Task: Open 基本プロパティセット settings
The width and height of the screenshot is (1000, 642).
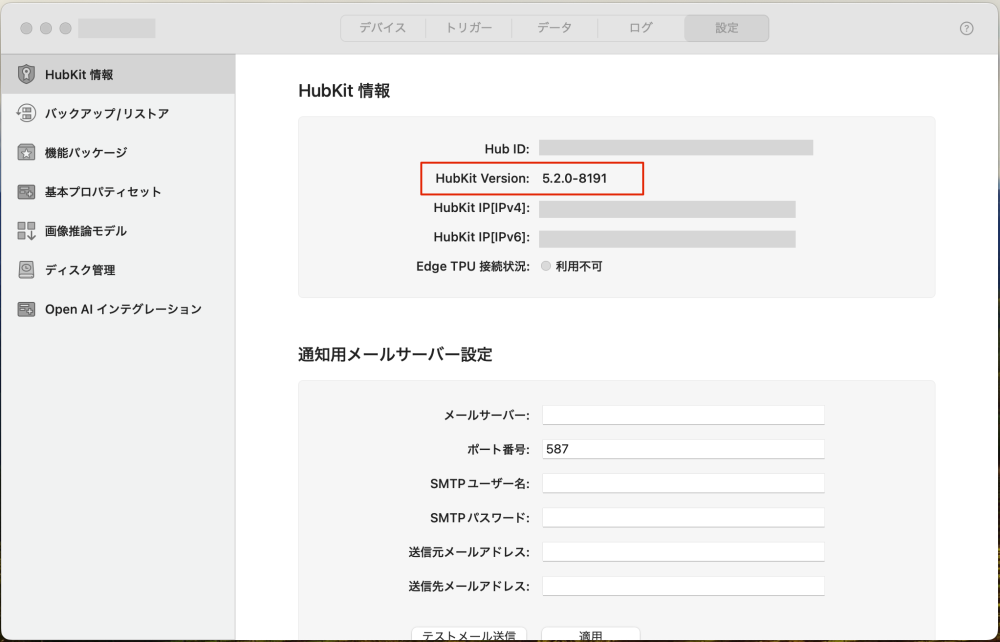Action: tap(118, 191)
